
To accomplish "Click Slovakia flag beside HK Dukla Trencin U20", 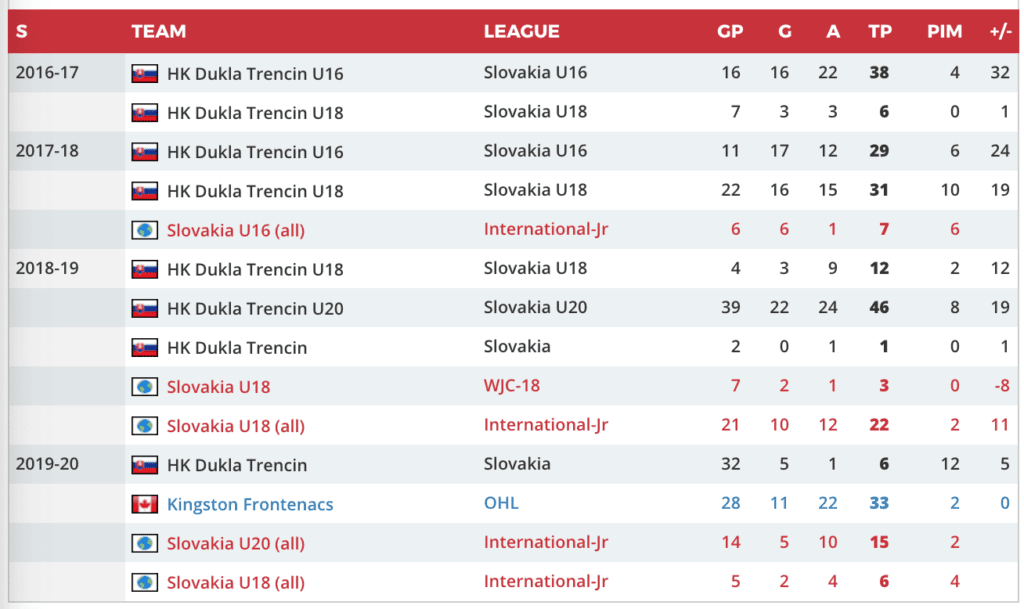I will coord(145,308).
